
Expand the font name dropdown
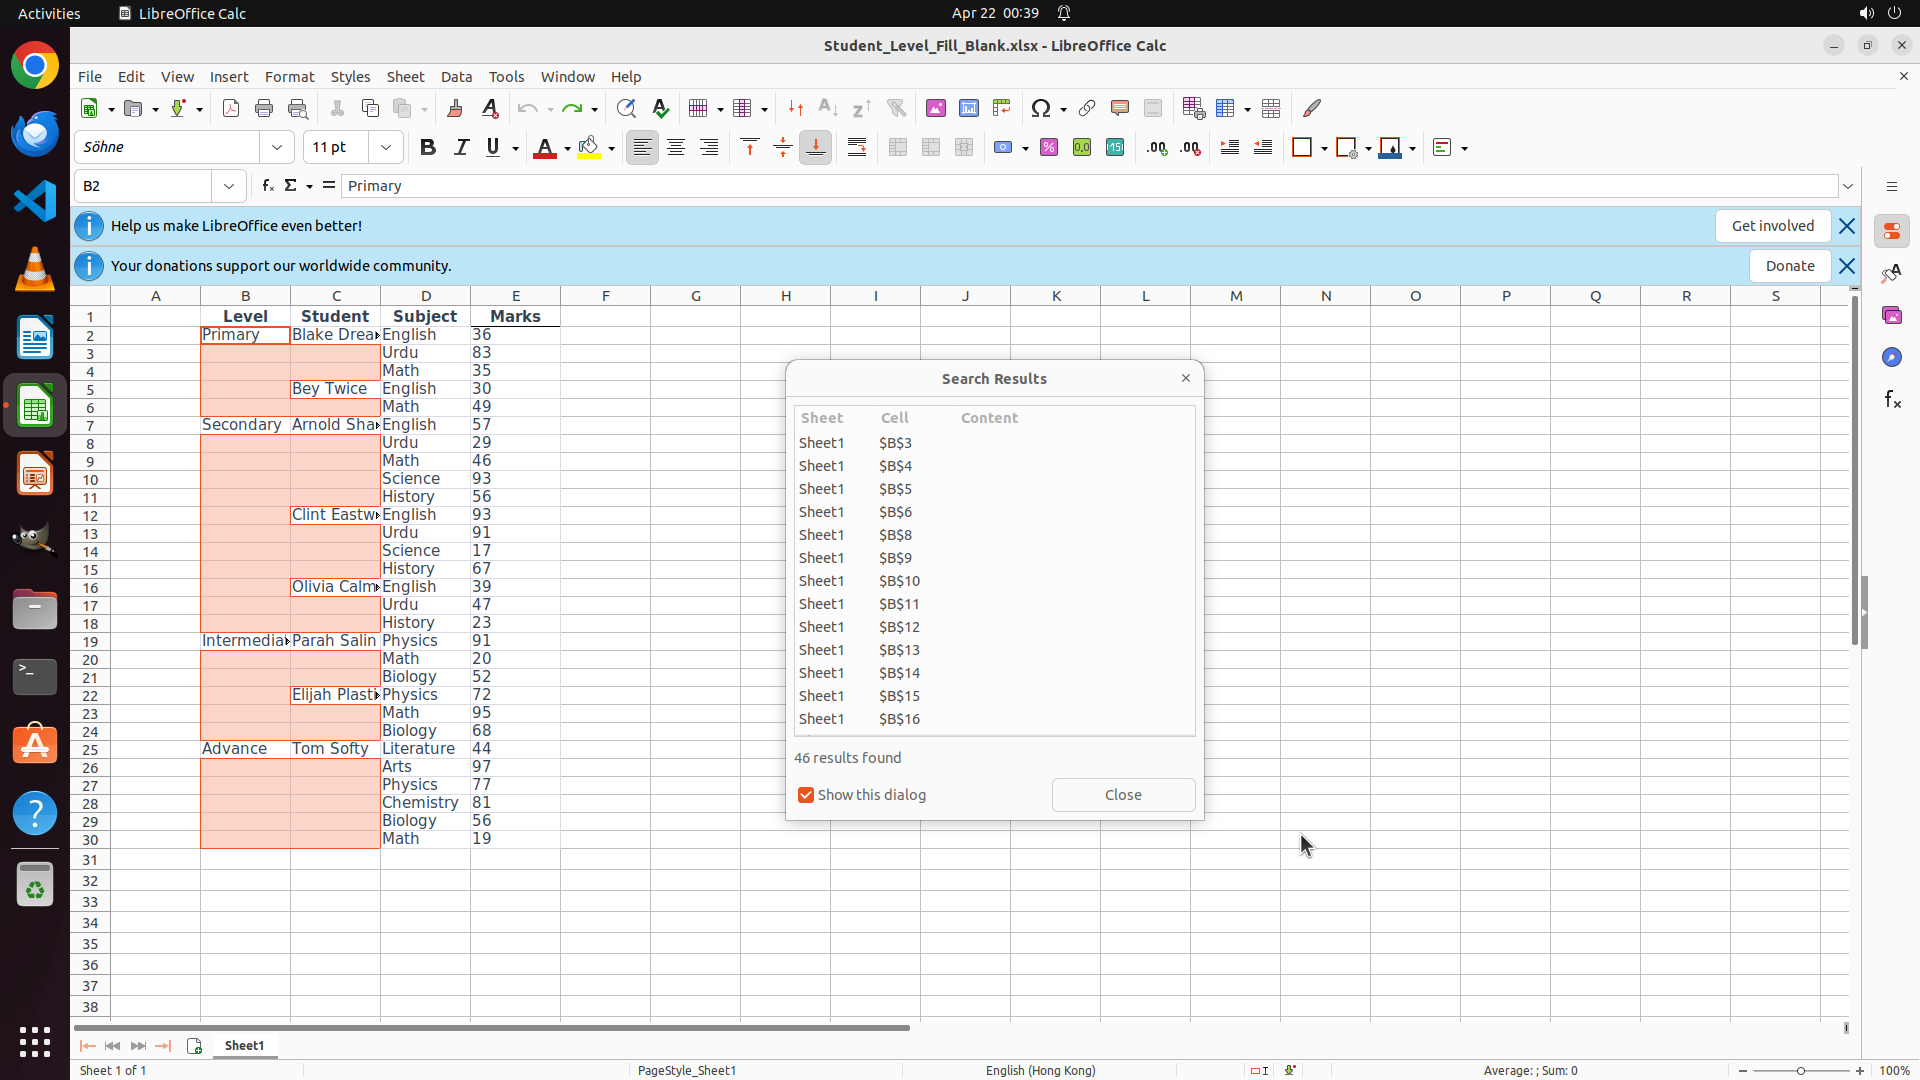coord(277,148)
